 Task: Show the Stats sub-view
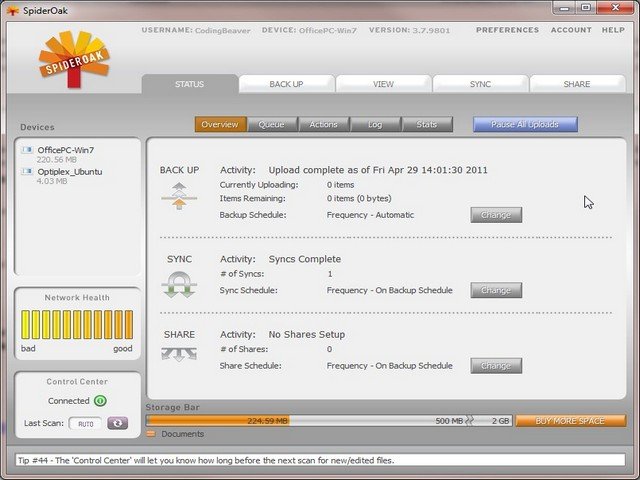pyautogui.click(x=427, y=125)
